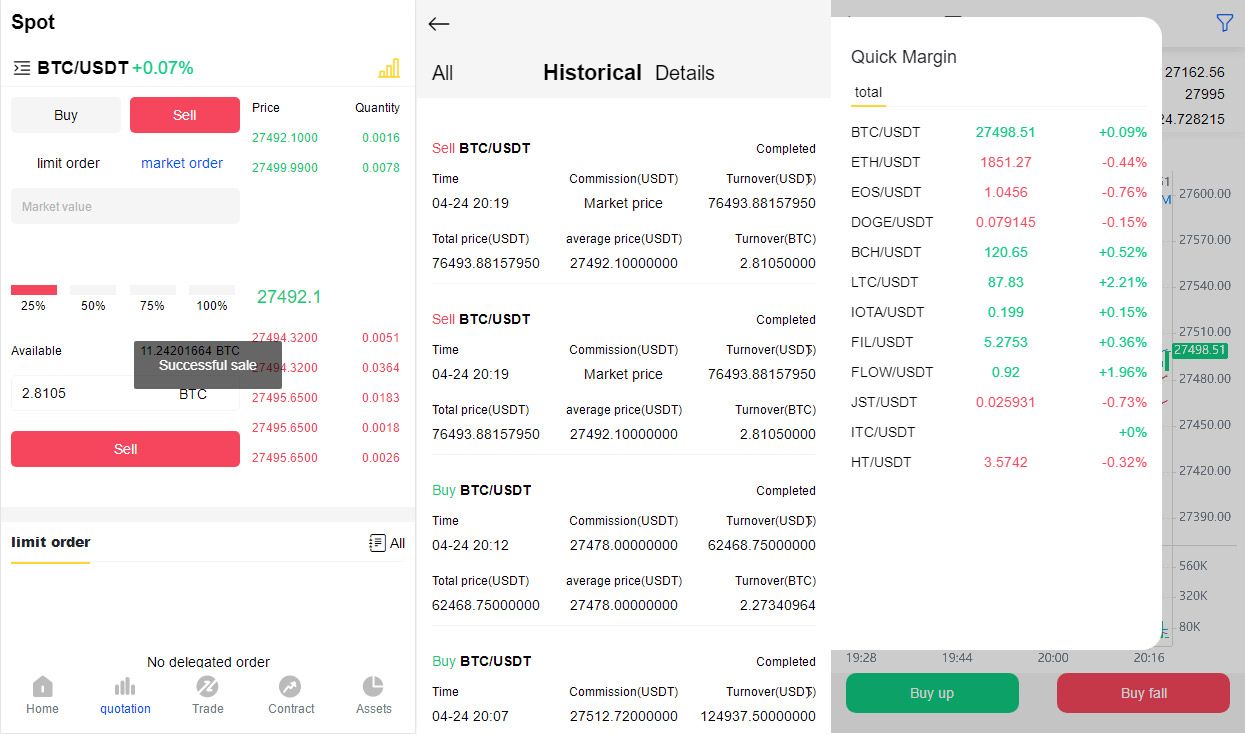This screenshot has width=1245, height=735.
Task: Open the Historical tab
Action: [x=592, y=73]
